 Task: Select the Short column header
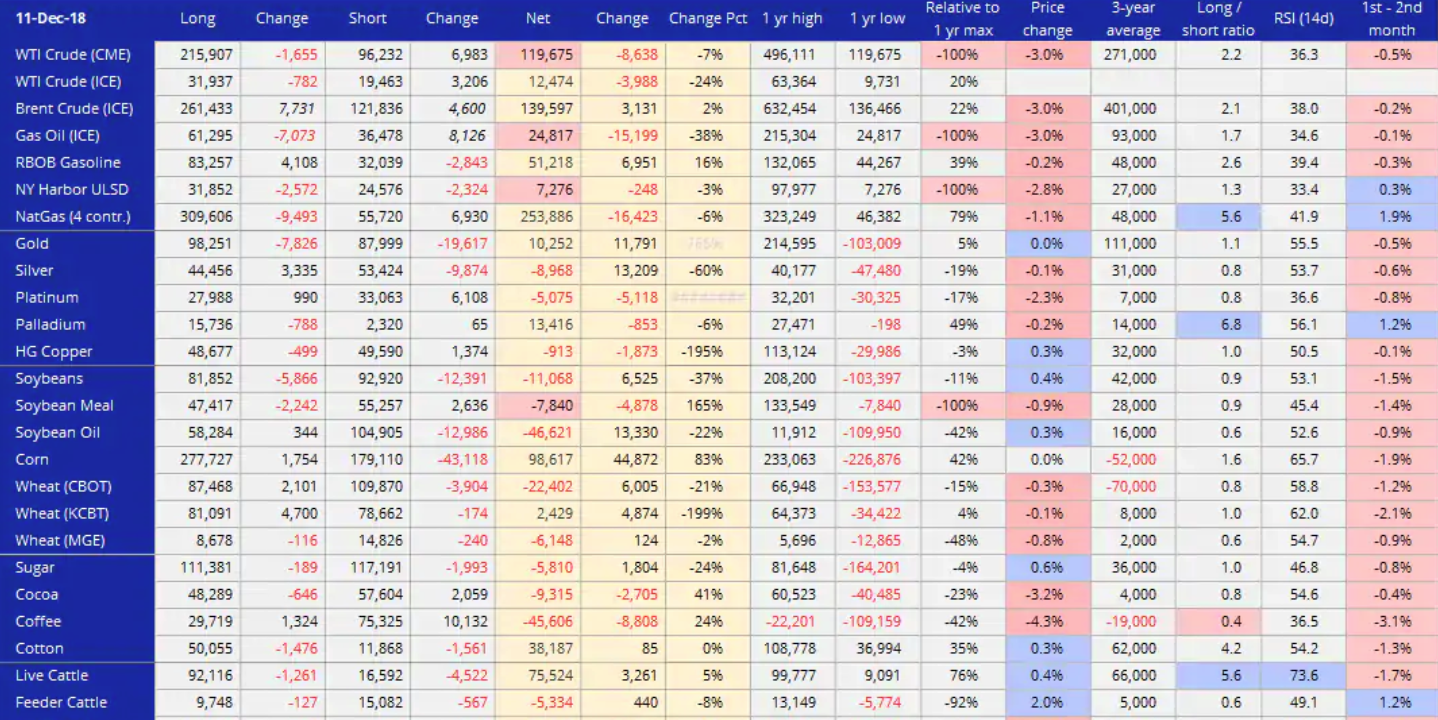[x=367, y=18]
